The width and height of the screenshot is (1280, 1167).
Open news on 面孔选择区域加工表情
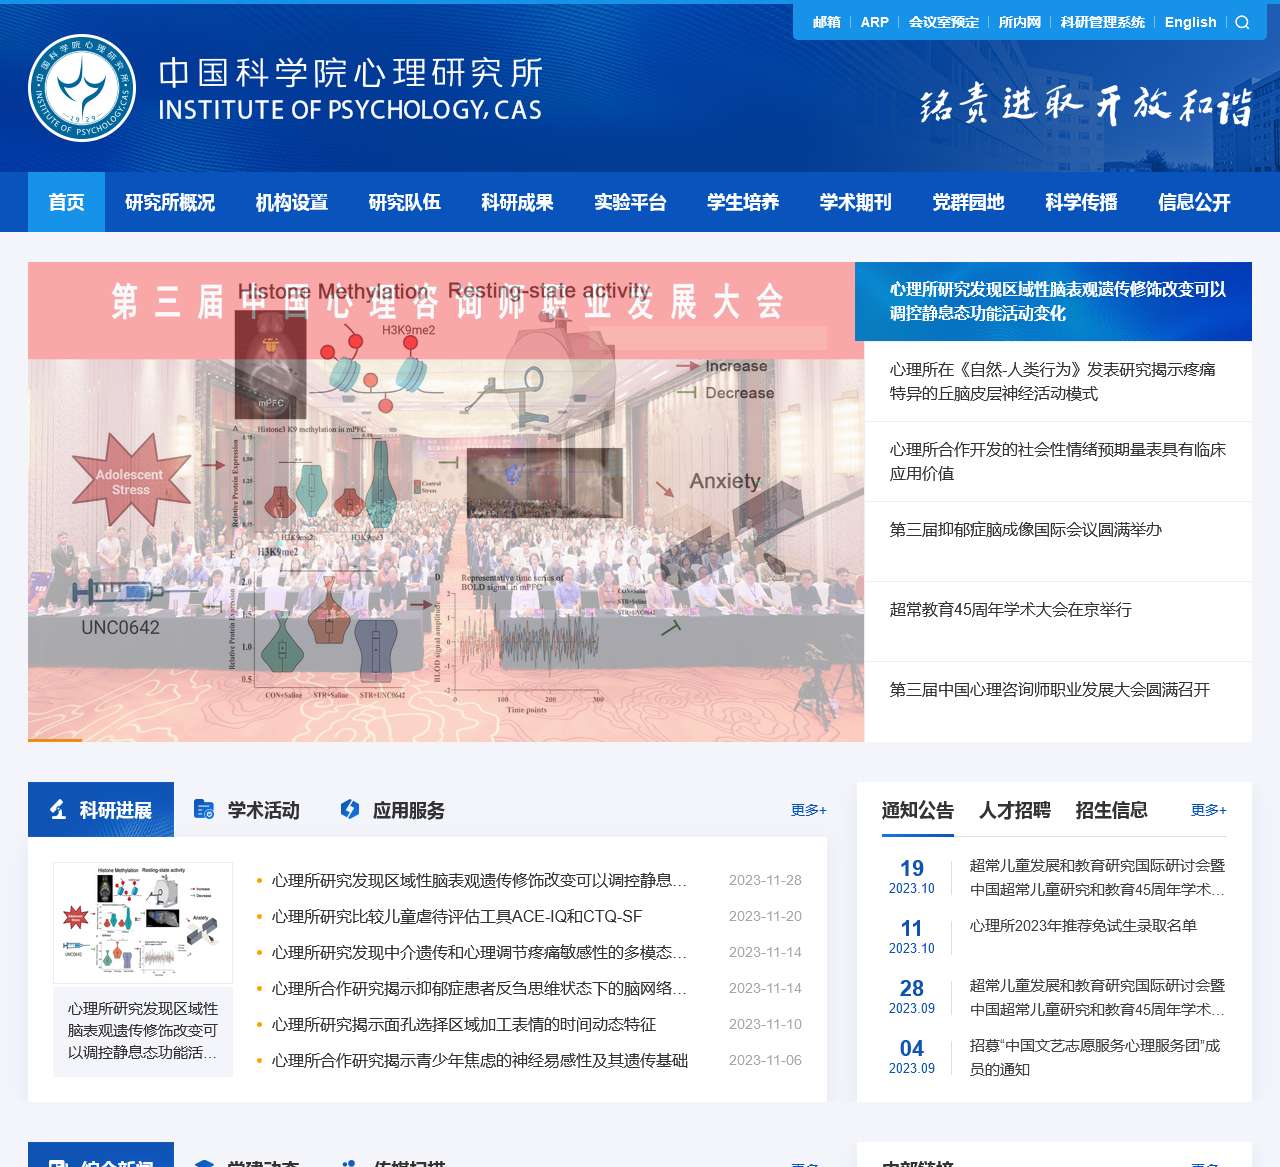tap(464, 1024)
